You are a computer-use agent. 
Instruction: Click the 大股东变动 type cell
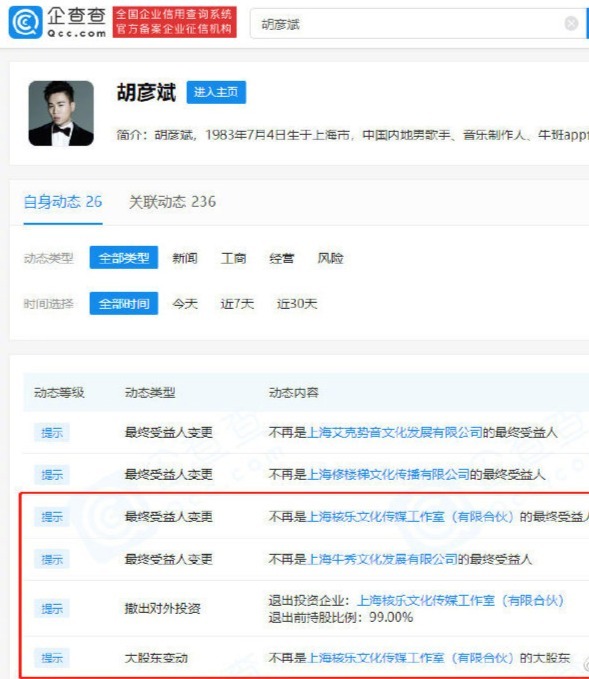coord(156,658)
